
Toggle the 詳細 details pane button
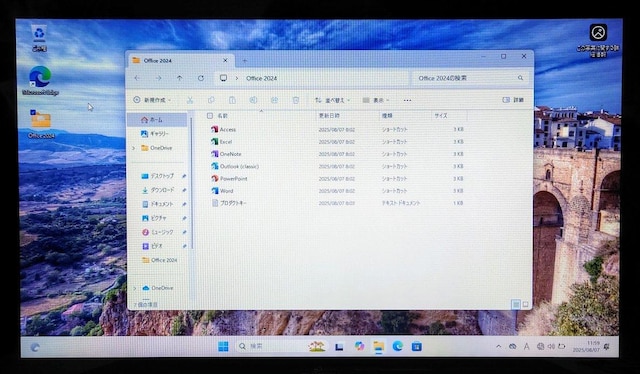coord(513,100)
